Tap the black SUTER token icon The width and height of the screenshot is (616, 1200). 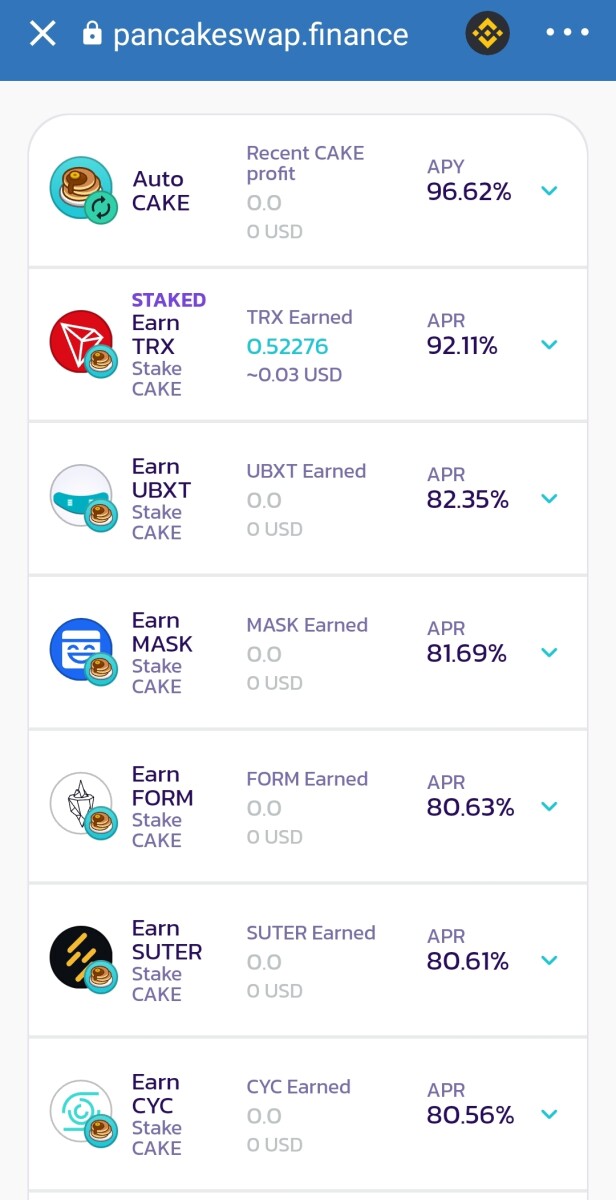click(x=82, y=959)
